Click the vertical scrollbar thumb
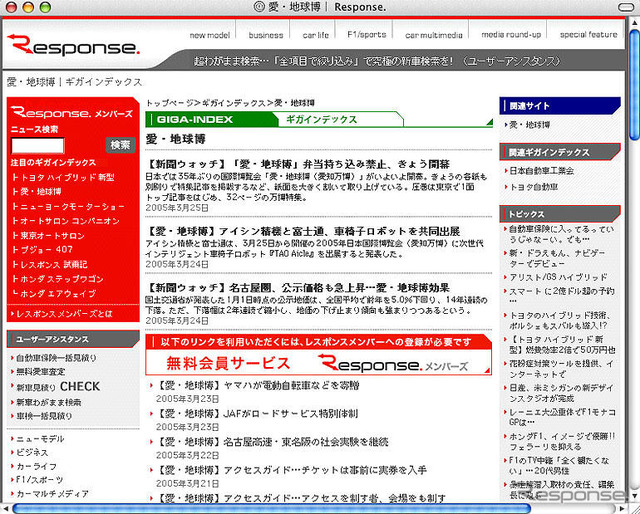 coord(634,84)
